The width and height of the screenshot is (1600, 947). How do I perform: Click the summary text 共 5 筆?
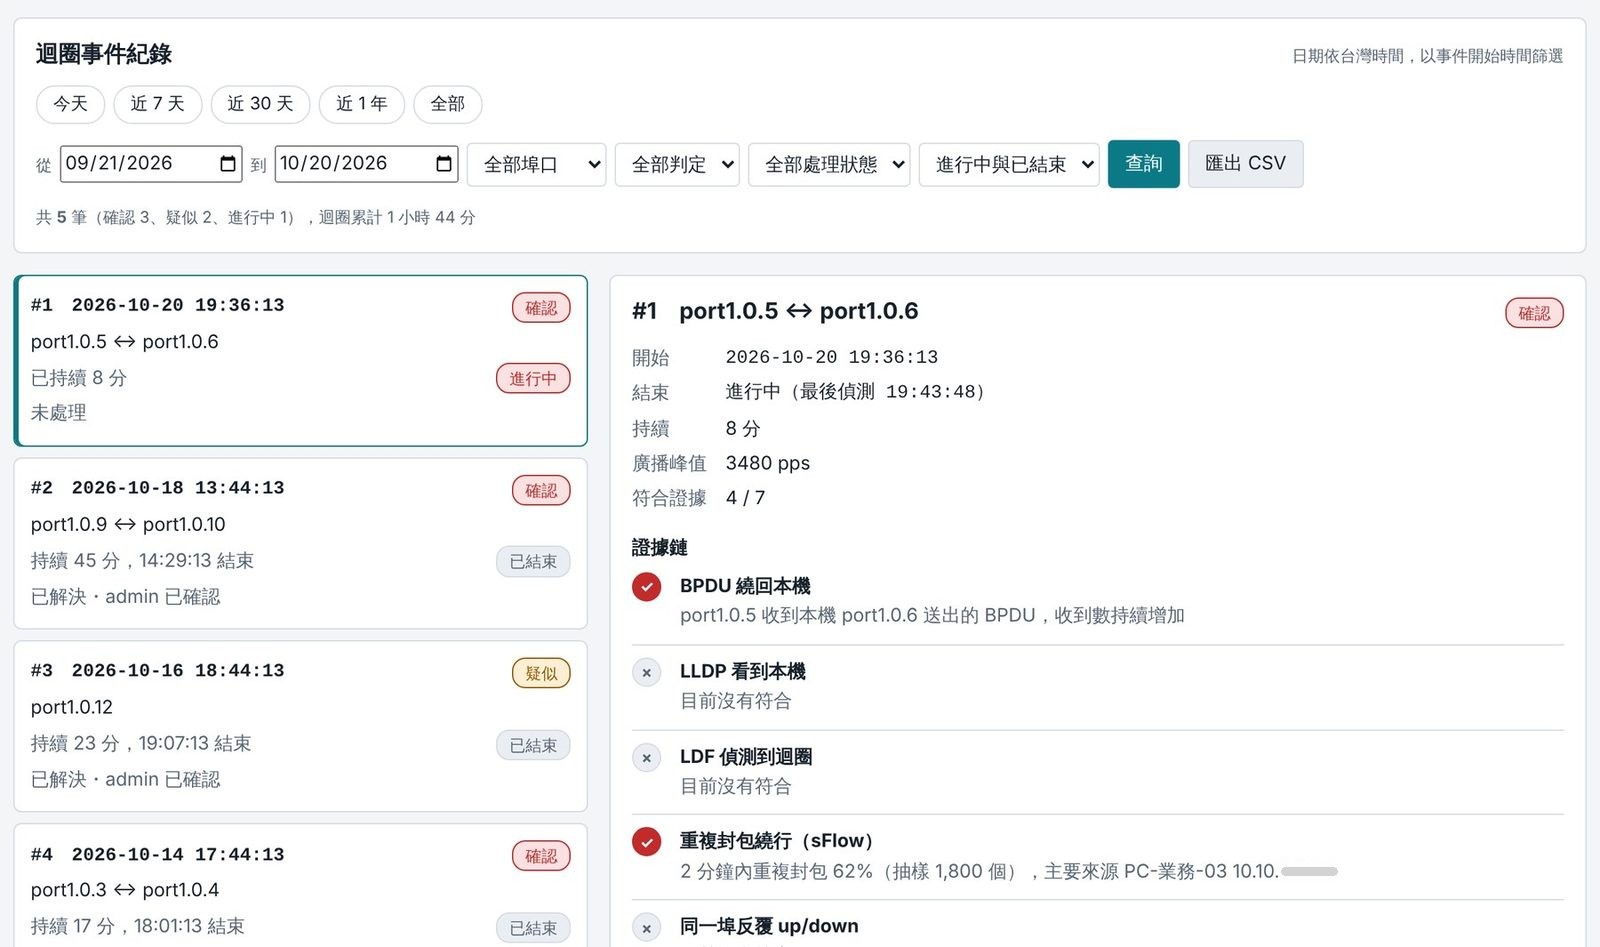[x=61, y=217]
